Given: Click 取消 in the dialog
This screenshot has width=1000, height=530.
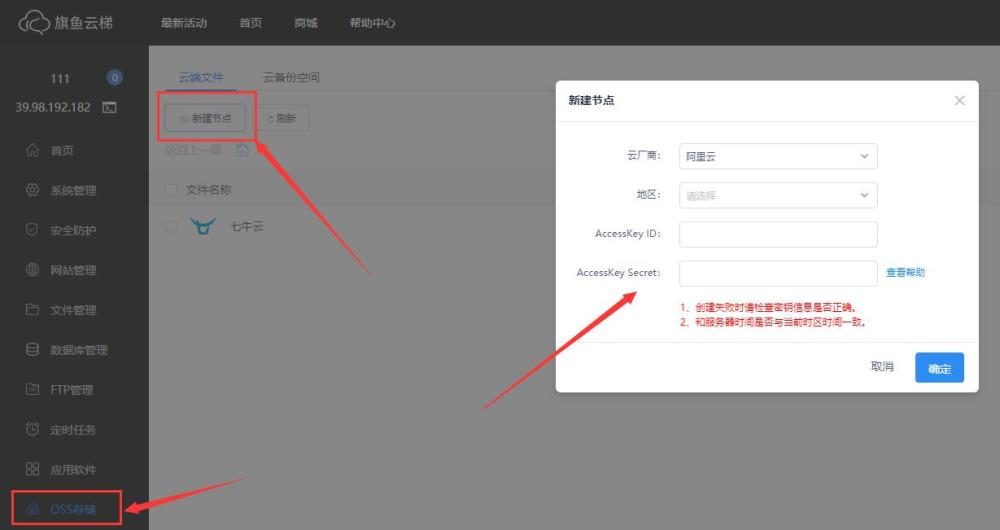Looking at the screenshot, I should click(x=883, y=367).
